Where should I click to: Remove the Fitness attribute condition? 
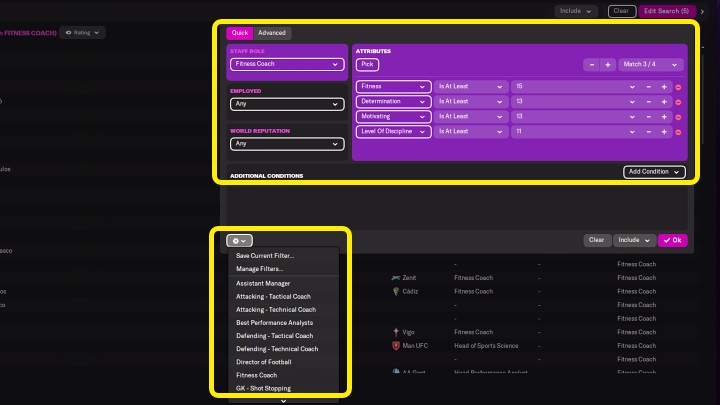point(678,87)
